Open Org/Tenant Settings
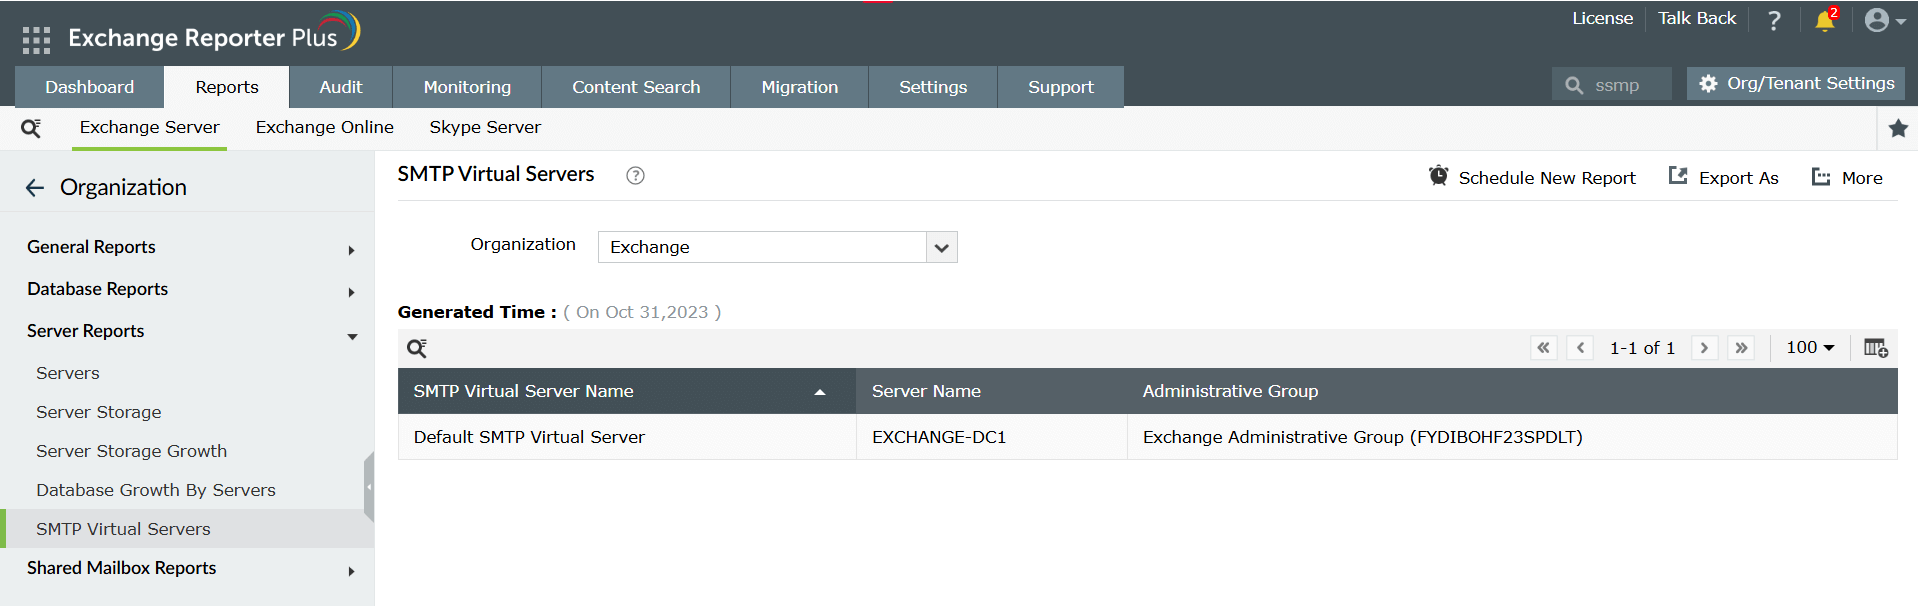The width and height of the screenshot is (1918, 606). click(x=1796, y=83)
